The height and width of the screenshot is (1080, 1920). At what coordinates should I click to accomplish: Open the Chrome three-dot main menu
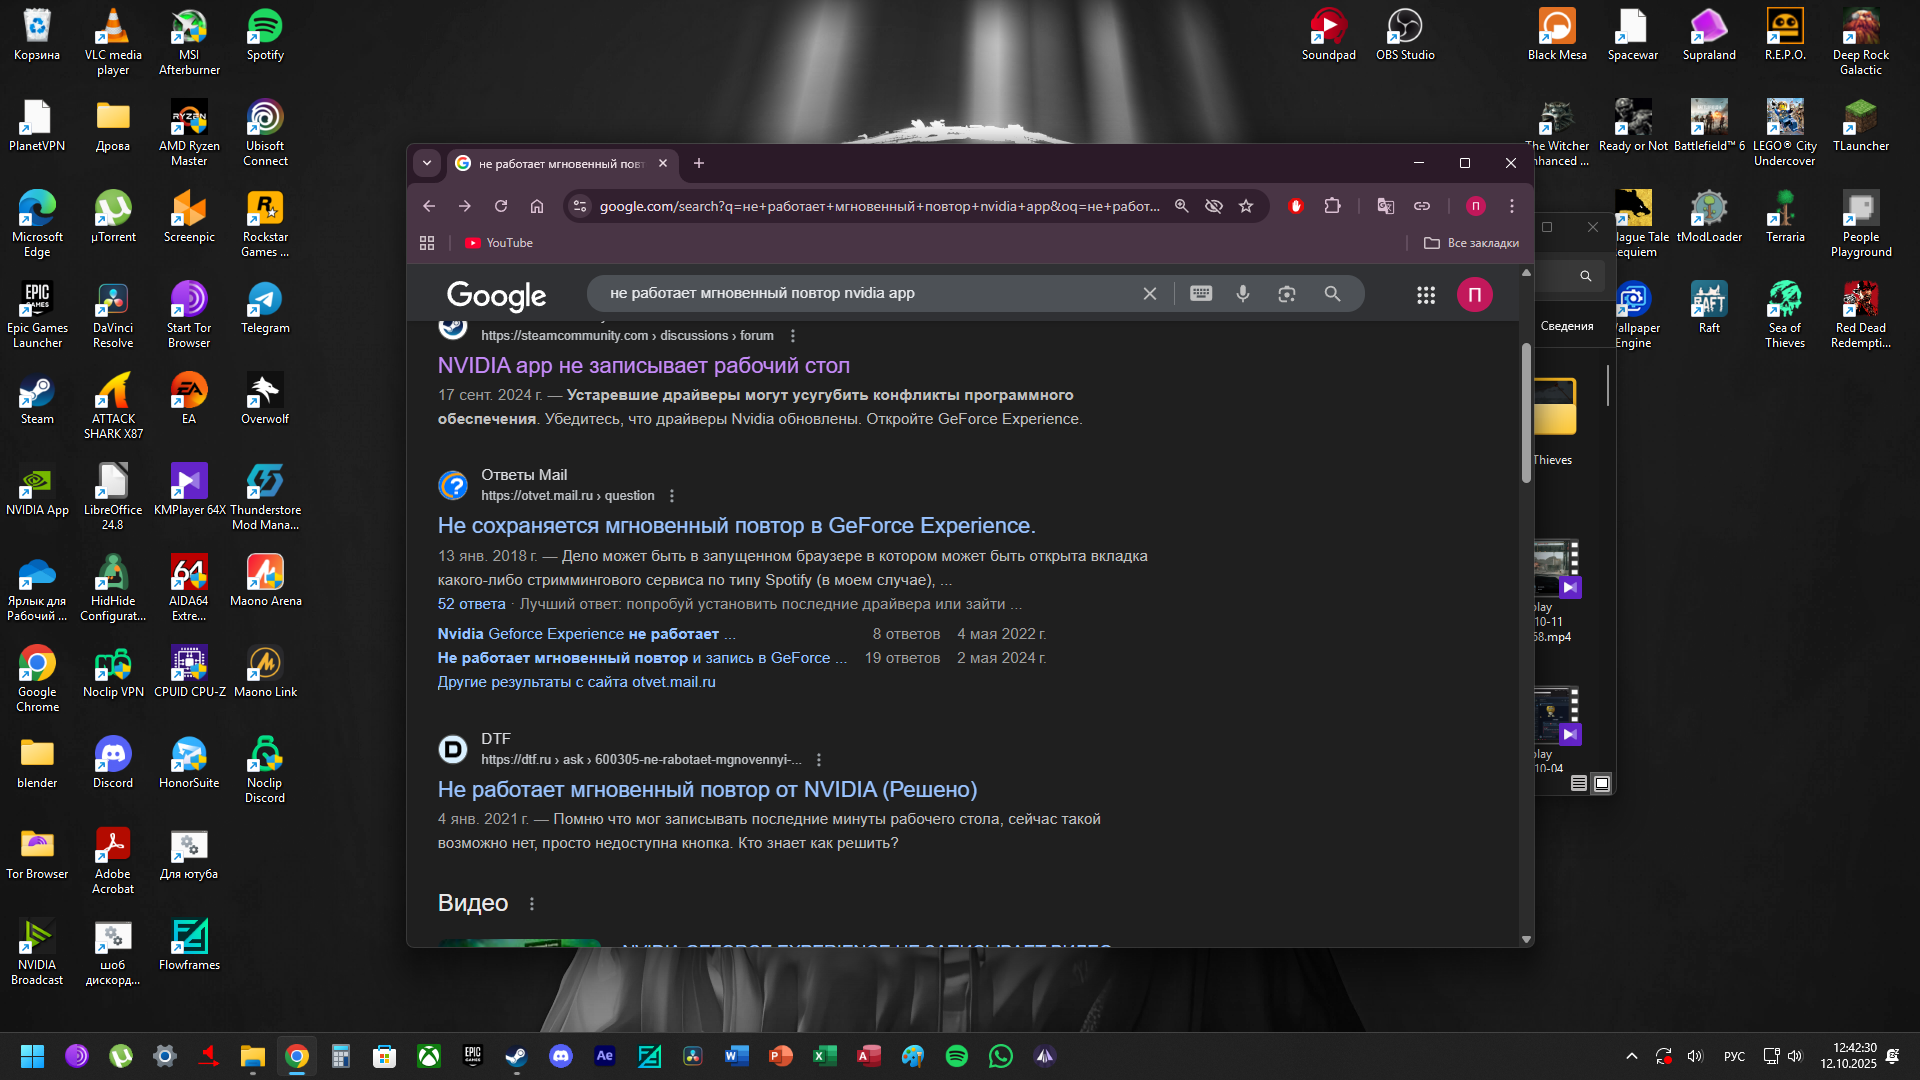tap(1512, 206)
